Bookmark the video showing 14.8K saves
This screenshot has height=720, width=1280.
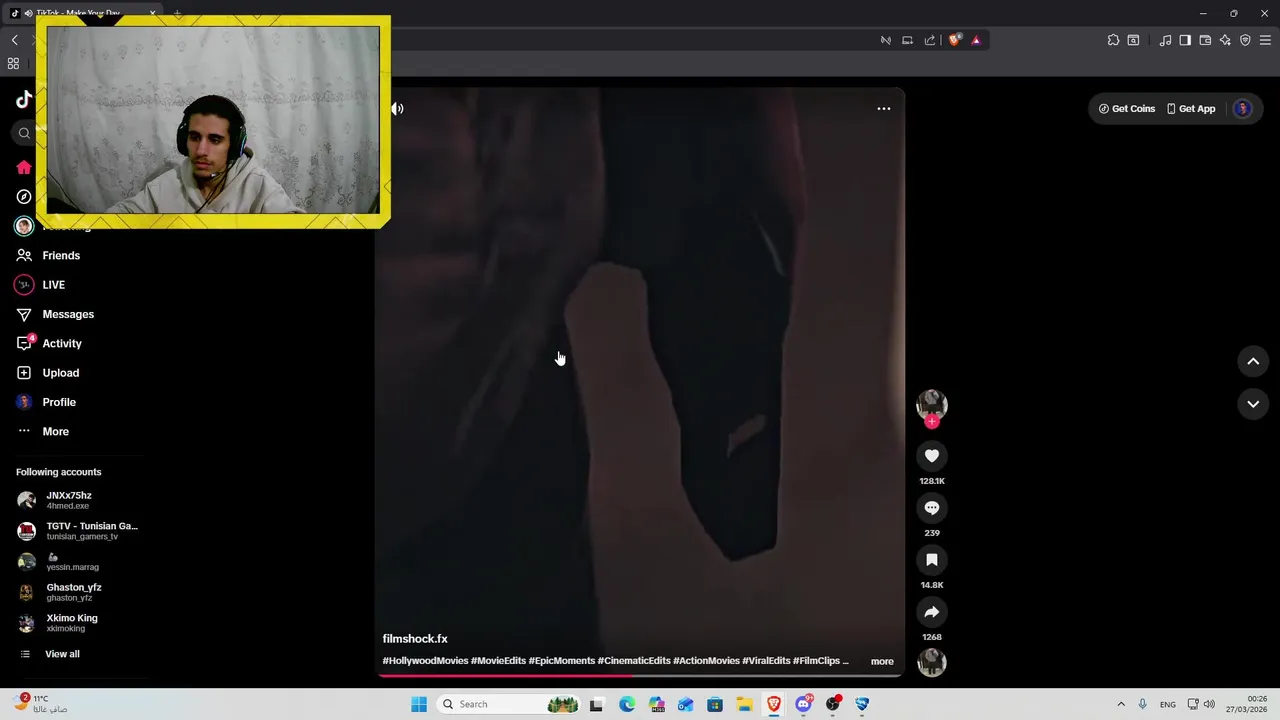[932, 560]
